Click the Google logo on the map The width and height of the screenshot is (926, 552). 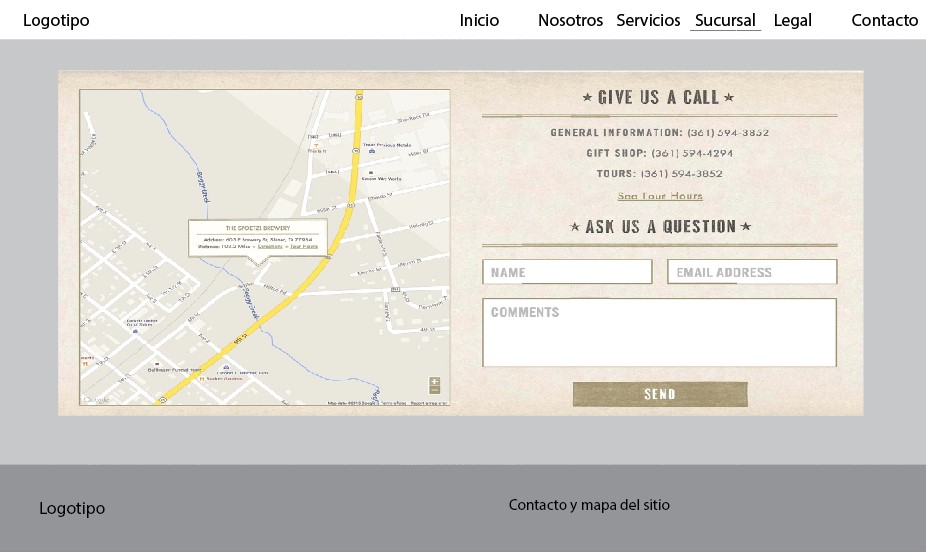[x=96, y=400]
